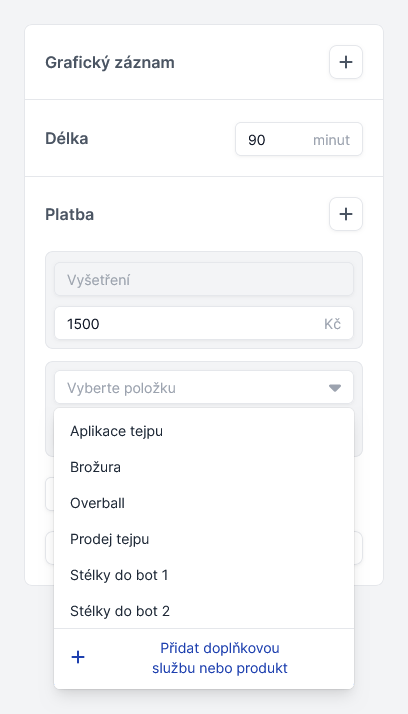The width and height of the screenshot is (408, 714).
Task: Click the caret arrow in Vyberte položku
Action: [335, 388]
